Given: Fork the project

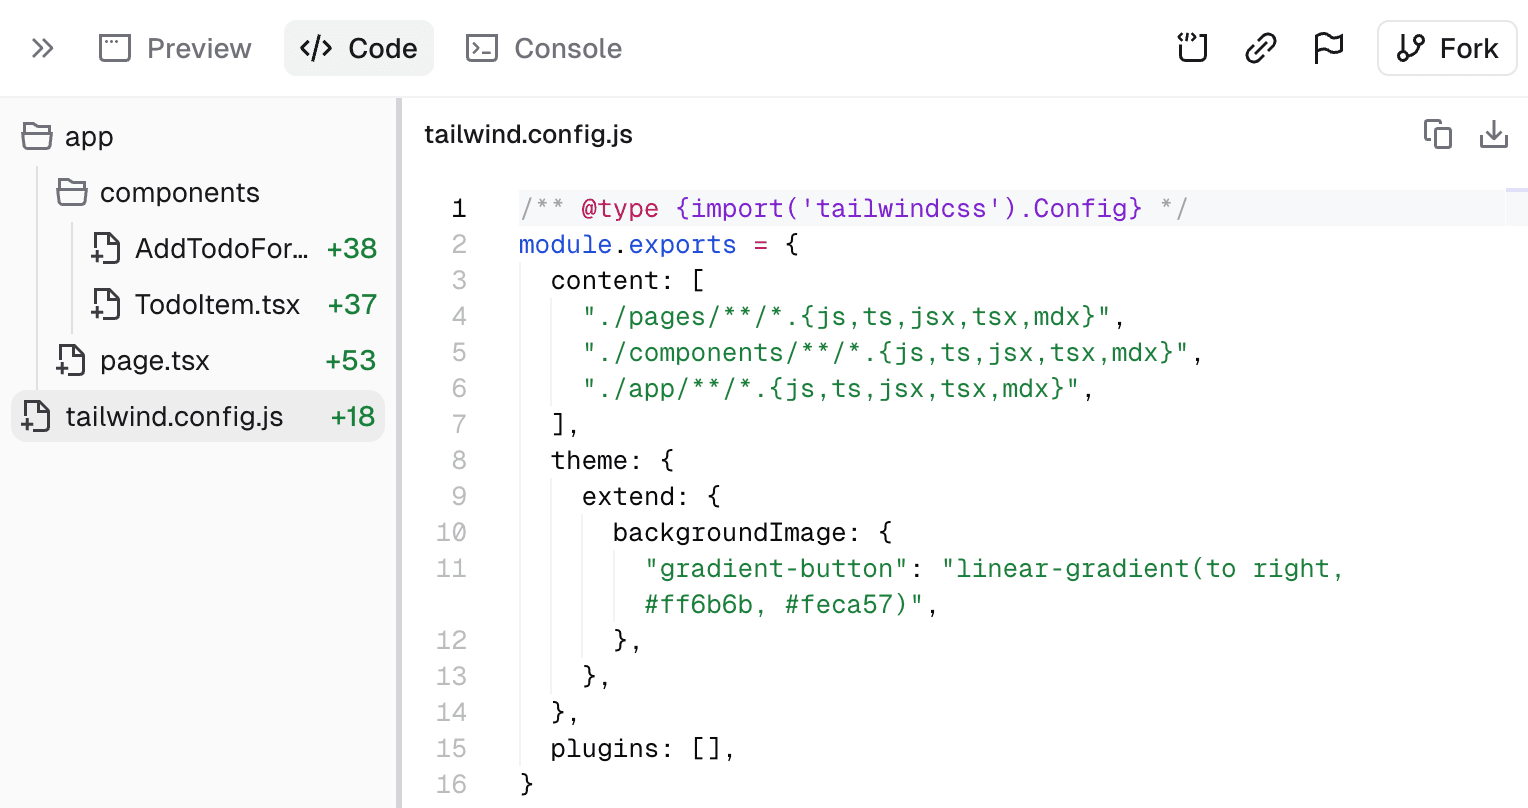Looking at the screenshot, I should coord(1447,47).
